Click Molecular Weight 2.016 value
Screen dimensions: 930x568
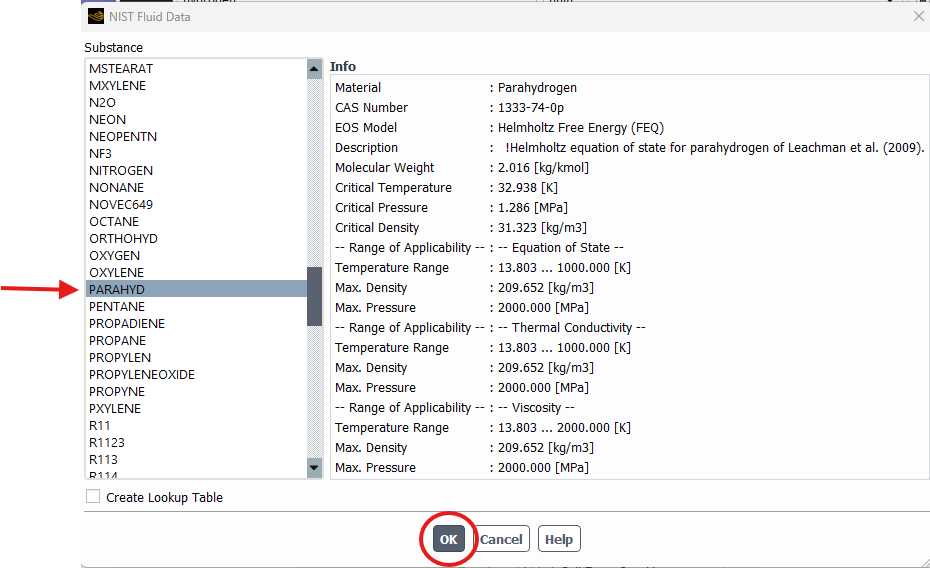(x=543, y=168)
